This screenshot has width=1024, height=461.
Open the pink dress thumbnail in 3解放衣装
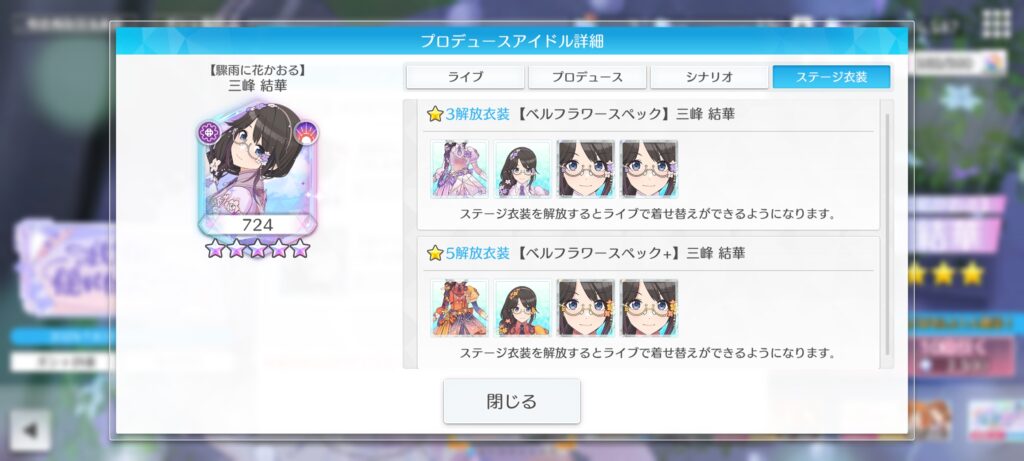[x=459, y=169]
